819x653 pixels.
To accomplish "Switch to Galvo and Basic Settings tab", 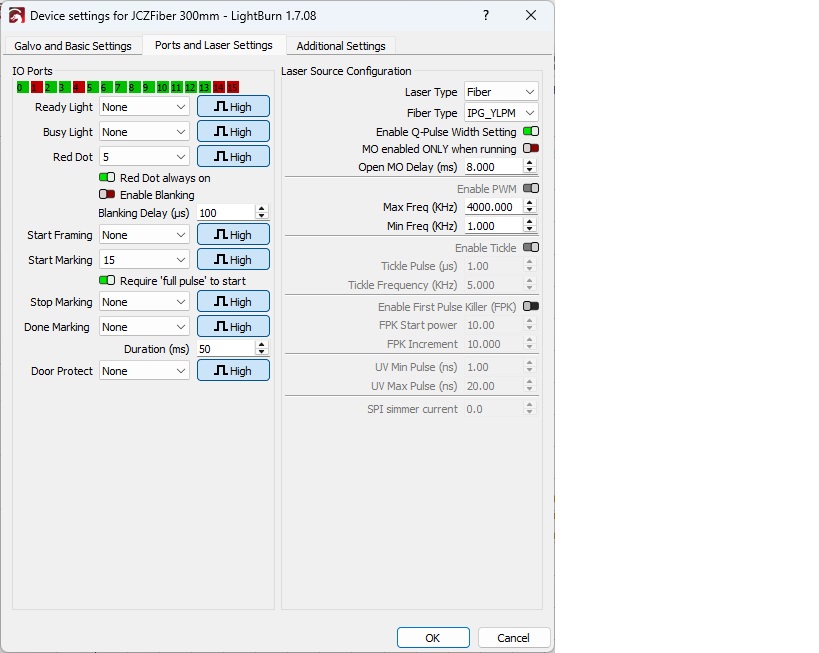I will pos(73,46).
